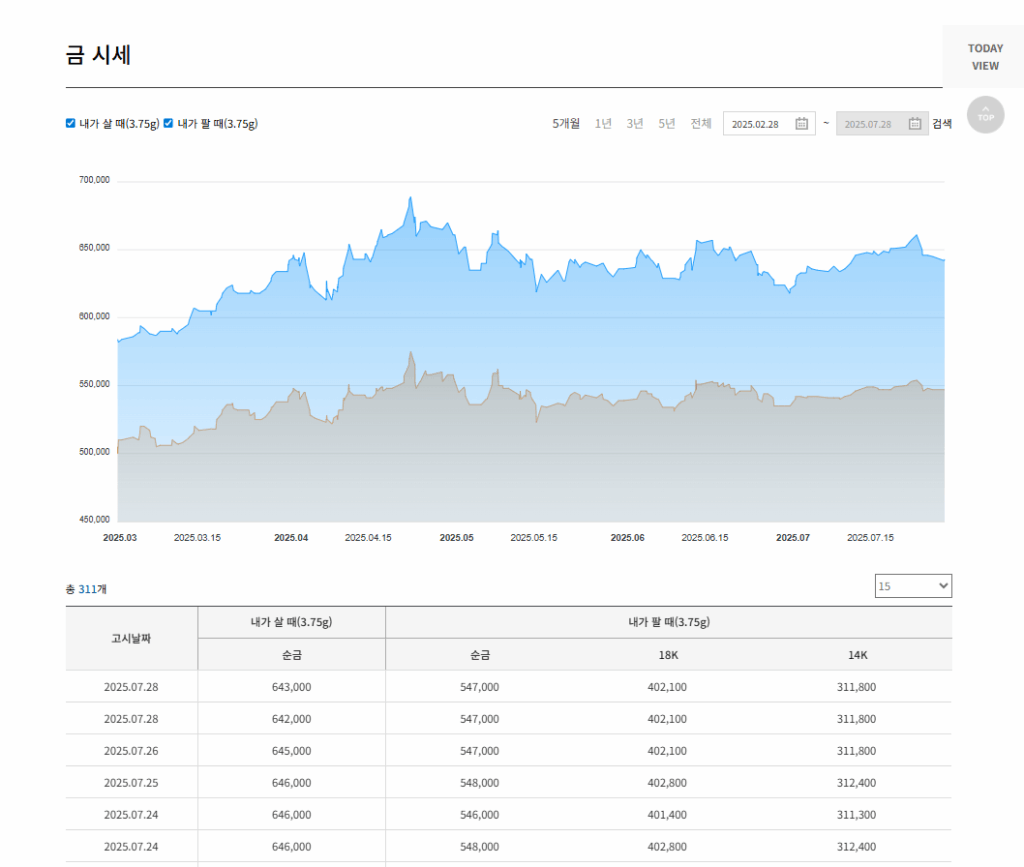
Task: Click the total count 311 number
Action: click(87, 590)
